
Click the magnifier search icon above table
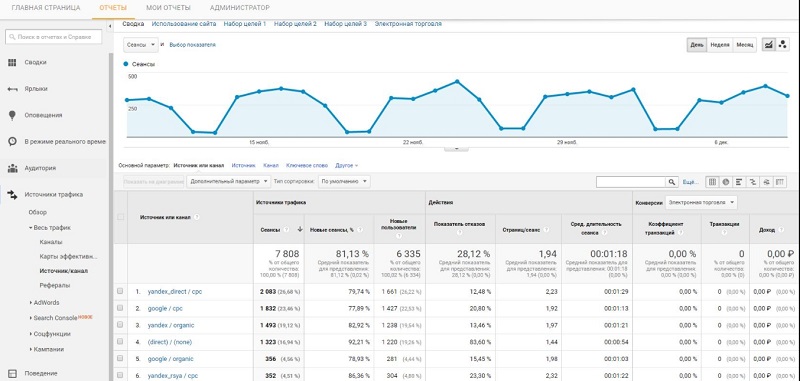[x=672, y=182]
